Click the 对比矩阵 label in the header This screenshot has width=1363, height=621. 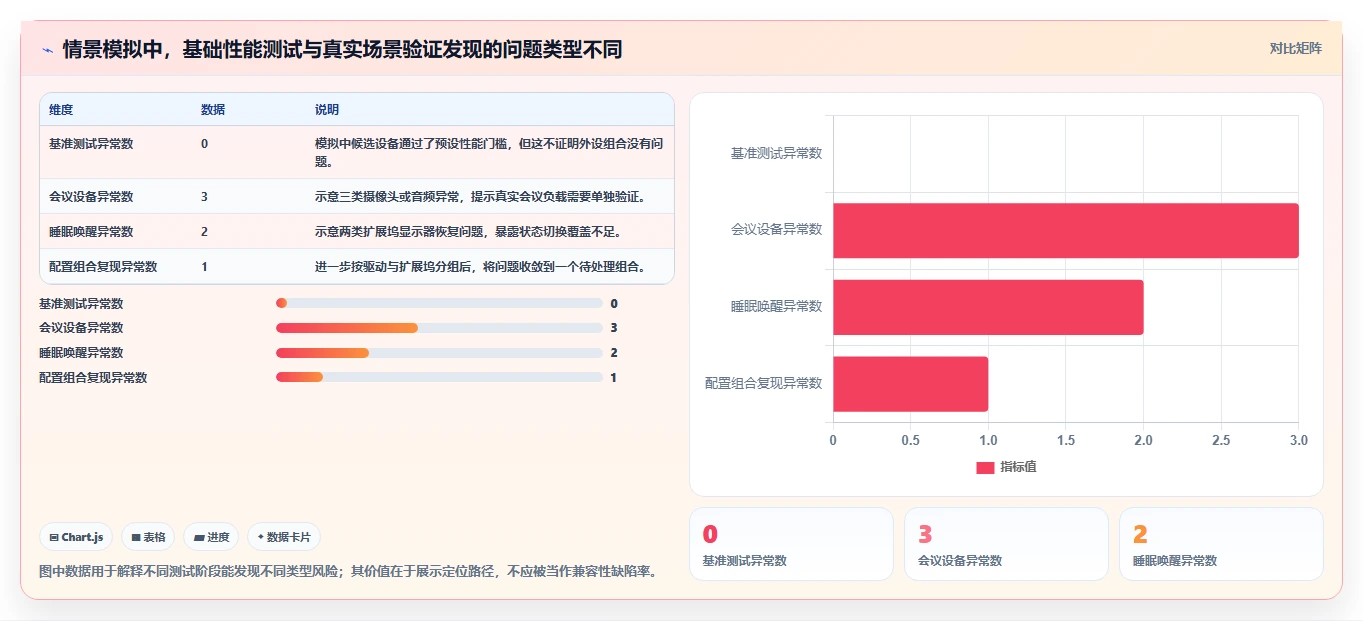[1295, 49]
